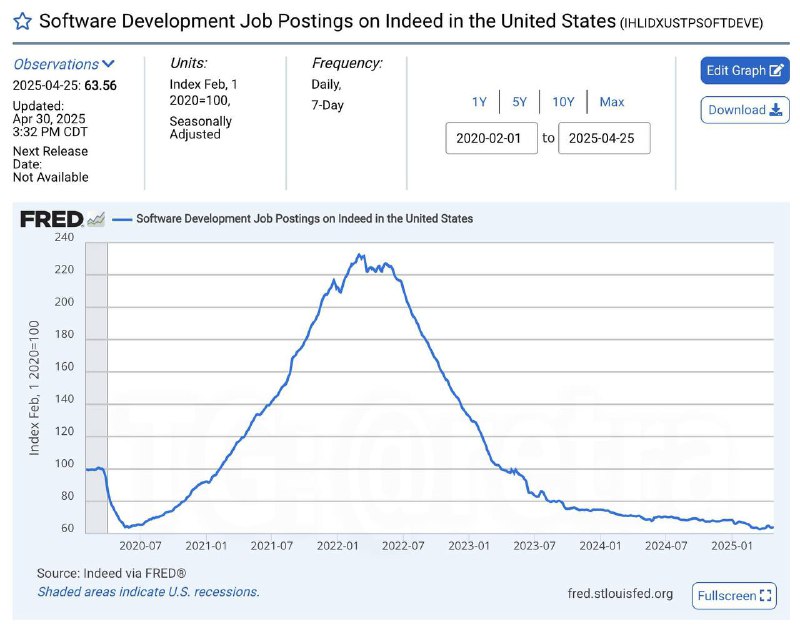Click the 2022-01 x-axis label
800x629 pixels.
[x=337, y=546]
